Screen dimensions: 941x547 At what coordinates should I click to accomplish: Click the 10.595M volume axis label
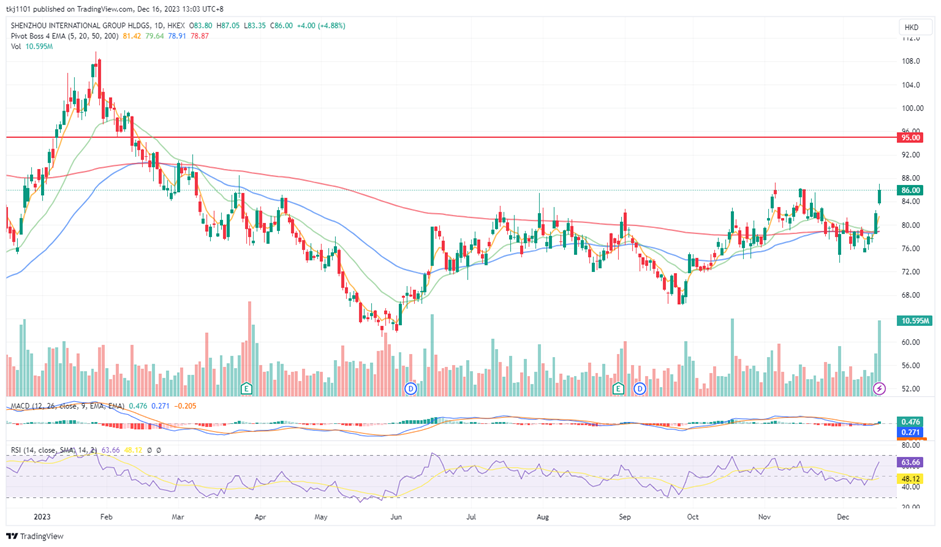click(x=914, y=321)
